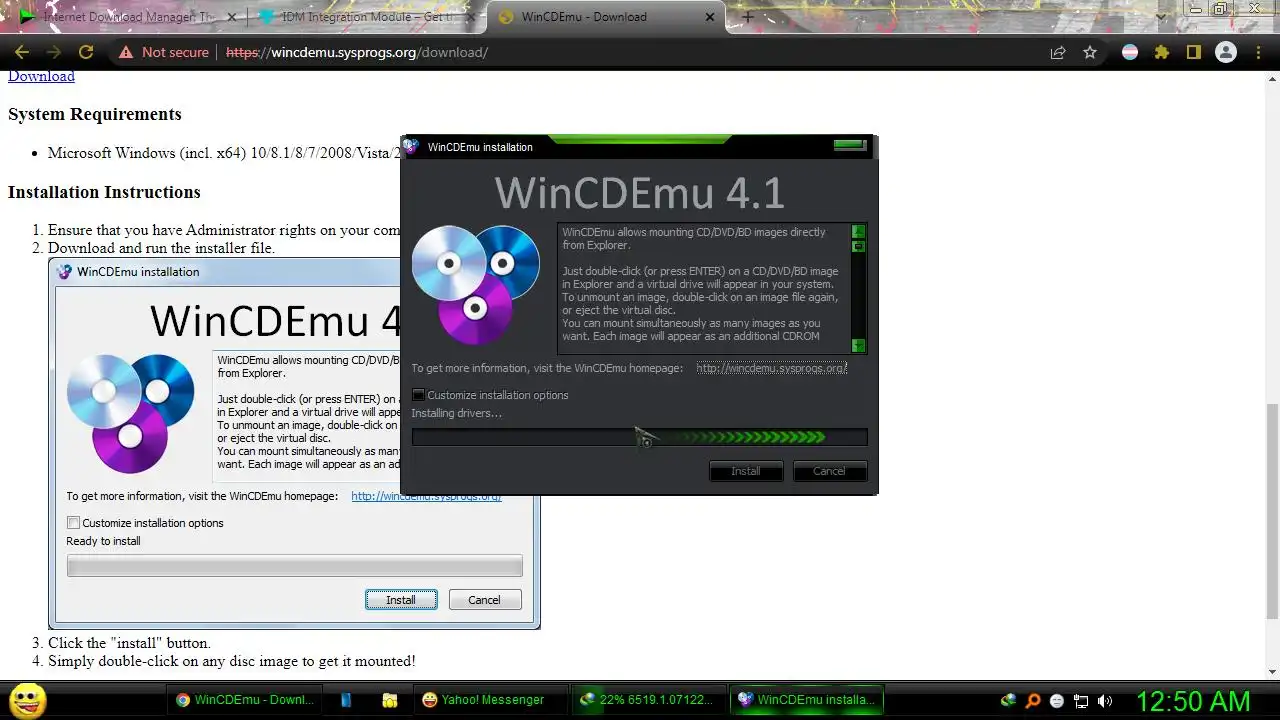1280x720 pixels.
Task: Close the IDM Integration Module tab
Action: [x=470, y=17]
